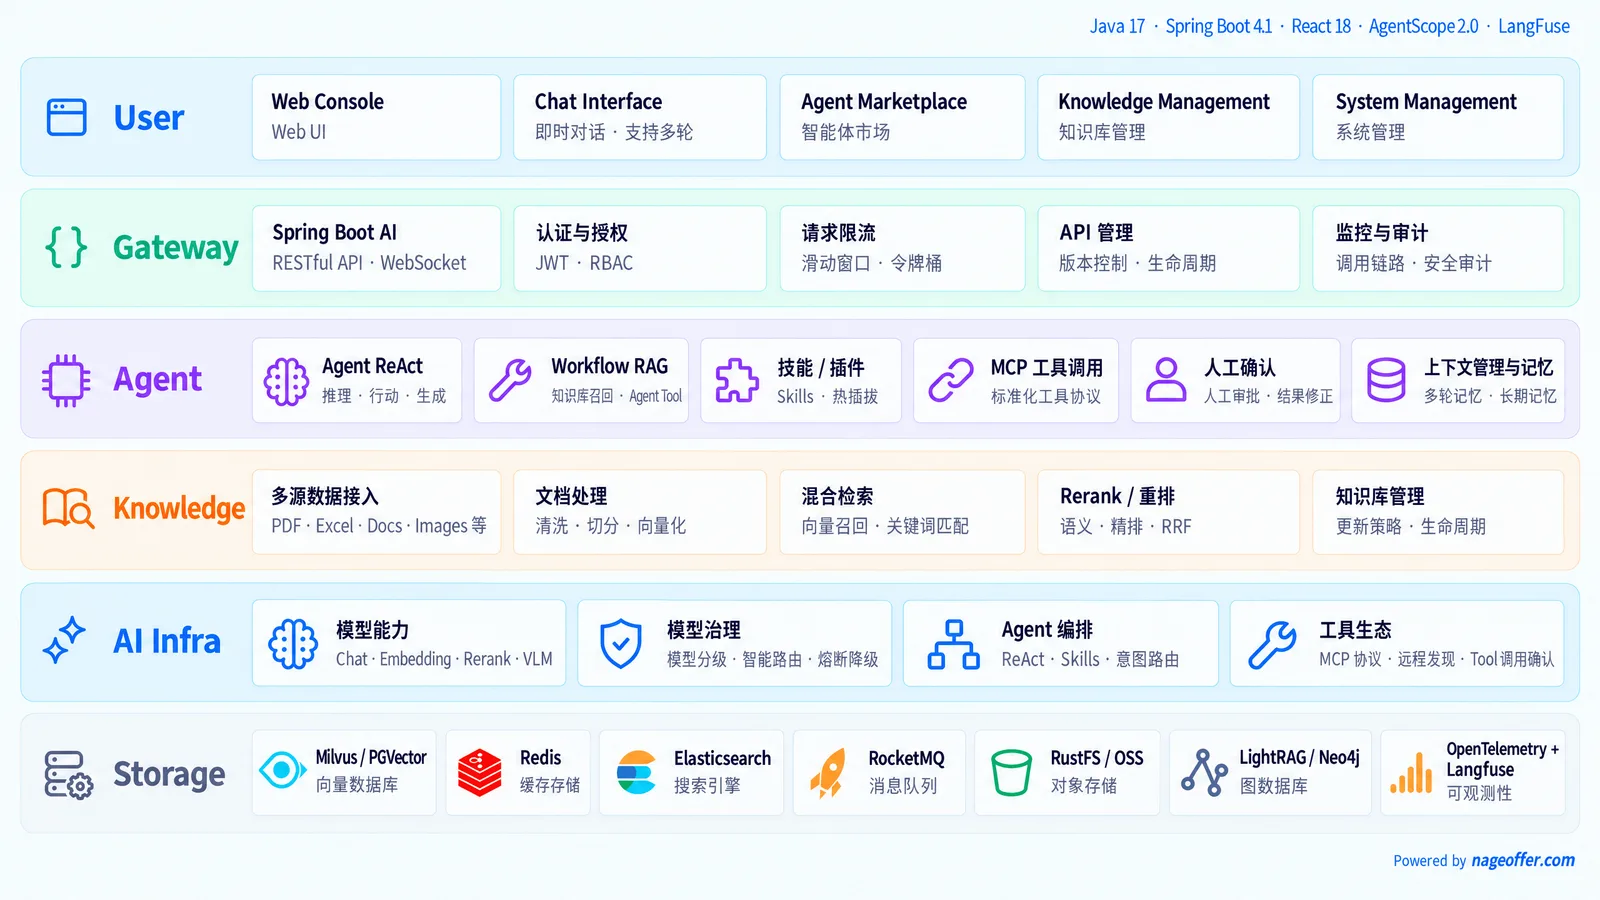The height and width of the screenshot is (900, 1600).
Task: Click the LightRAG graph nodes icon
Action: [x=1204, y=772]
